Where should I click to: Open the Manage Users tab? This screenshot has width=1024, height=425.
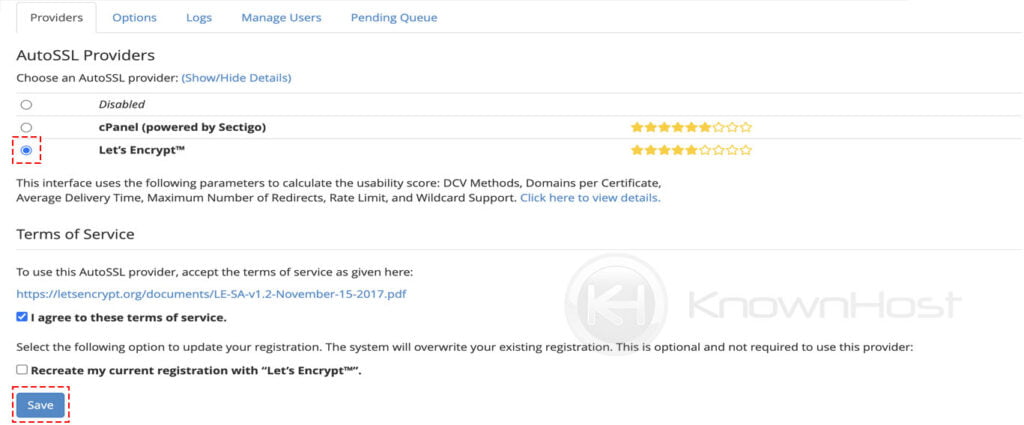[x=281, y=18]
